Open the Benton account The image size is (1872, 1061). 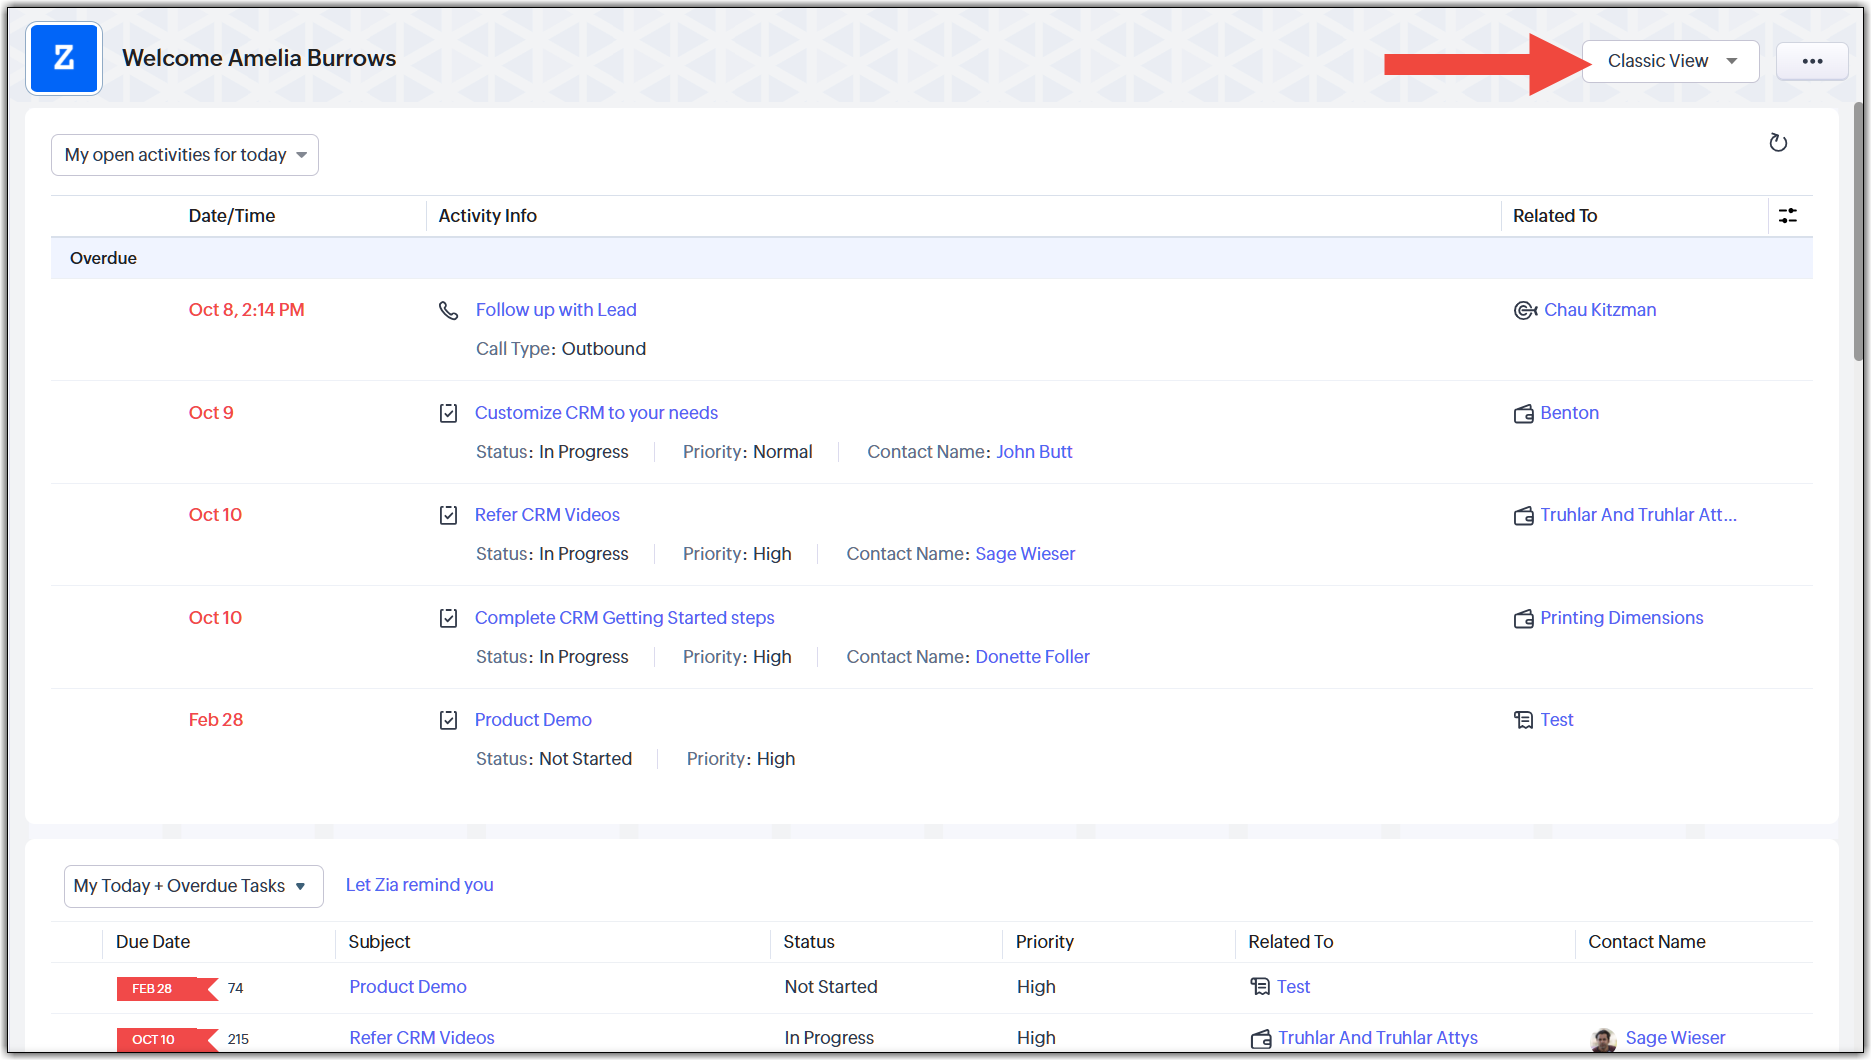(1569, 413)
